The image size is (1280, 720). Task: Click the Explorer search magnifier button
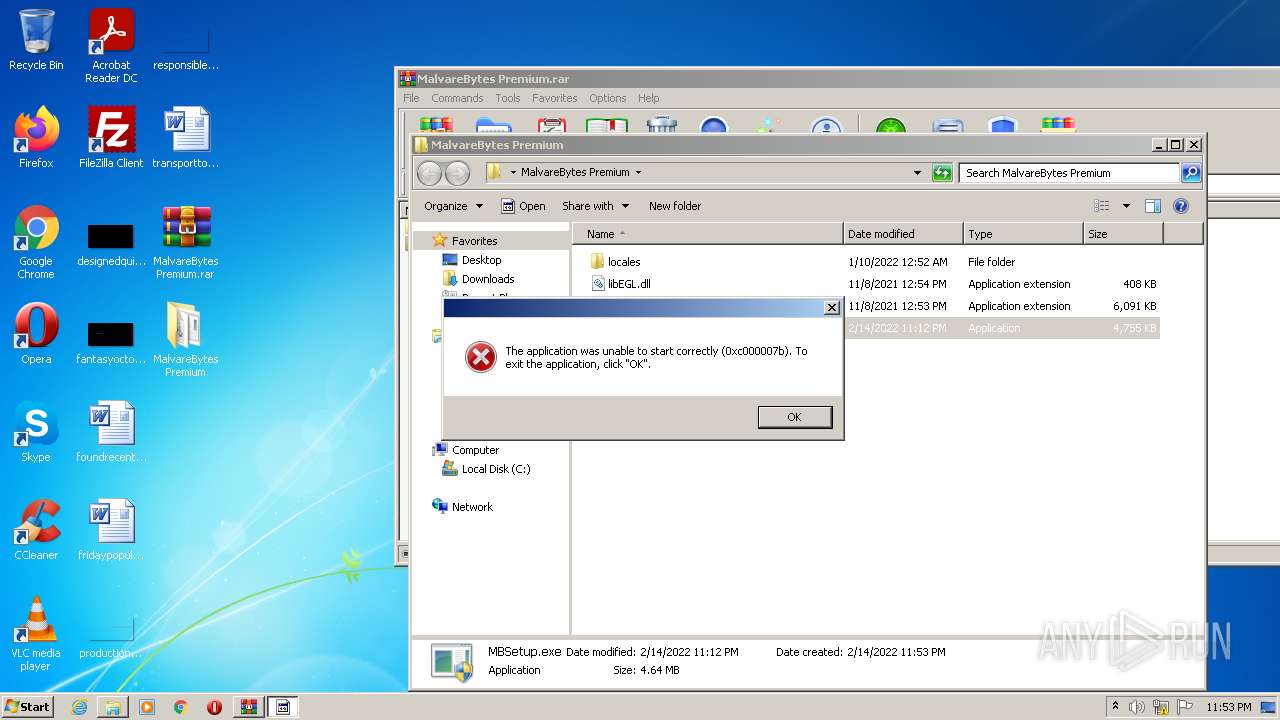pyautogui.click(x=1190, y=173)
